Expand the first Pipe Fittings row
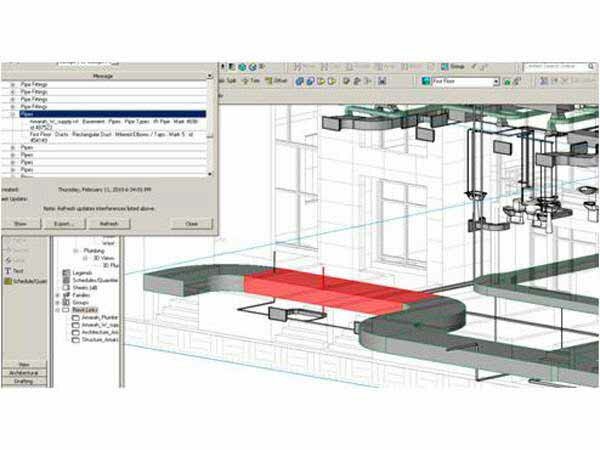Image resolution: width=600 pixels, height=450 pixels. tap(13, 85)
